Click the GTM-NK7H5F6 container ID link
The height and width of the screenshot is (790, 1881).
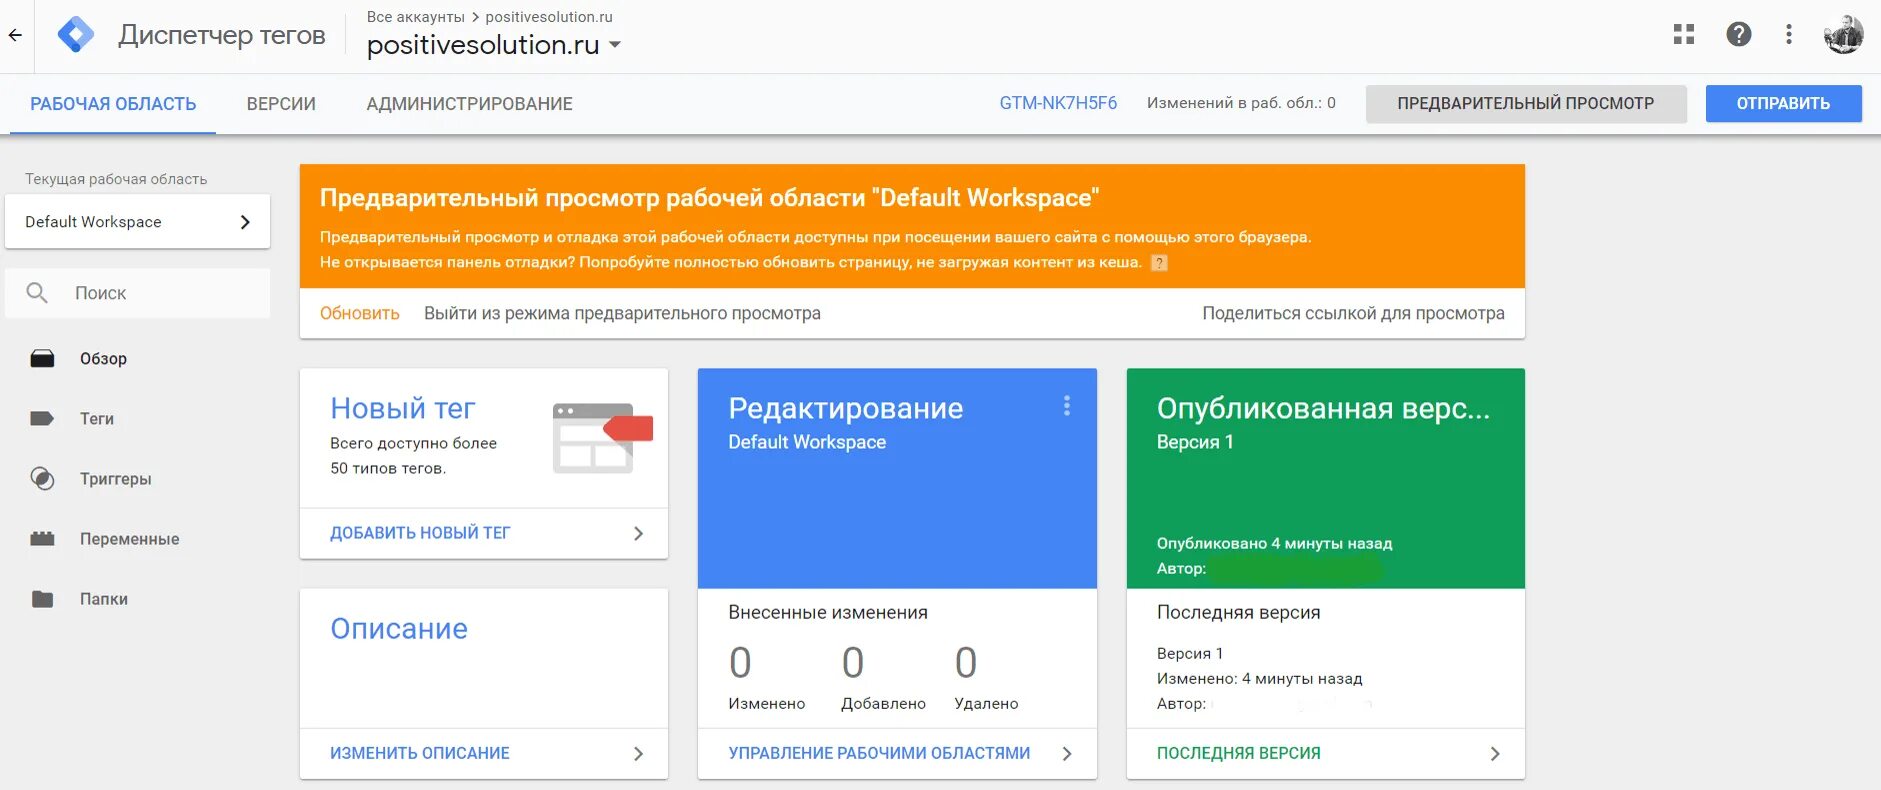coord(1058,103)
